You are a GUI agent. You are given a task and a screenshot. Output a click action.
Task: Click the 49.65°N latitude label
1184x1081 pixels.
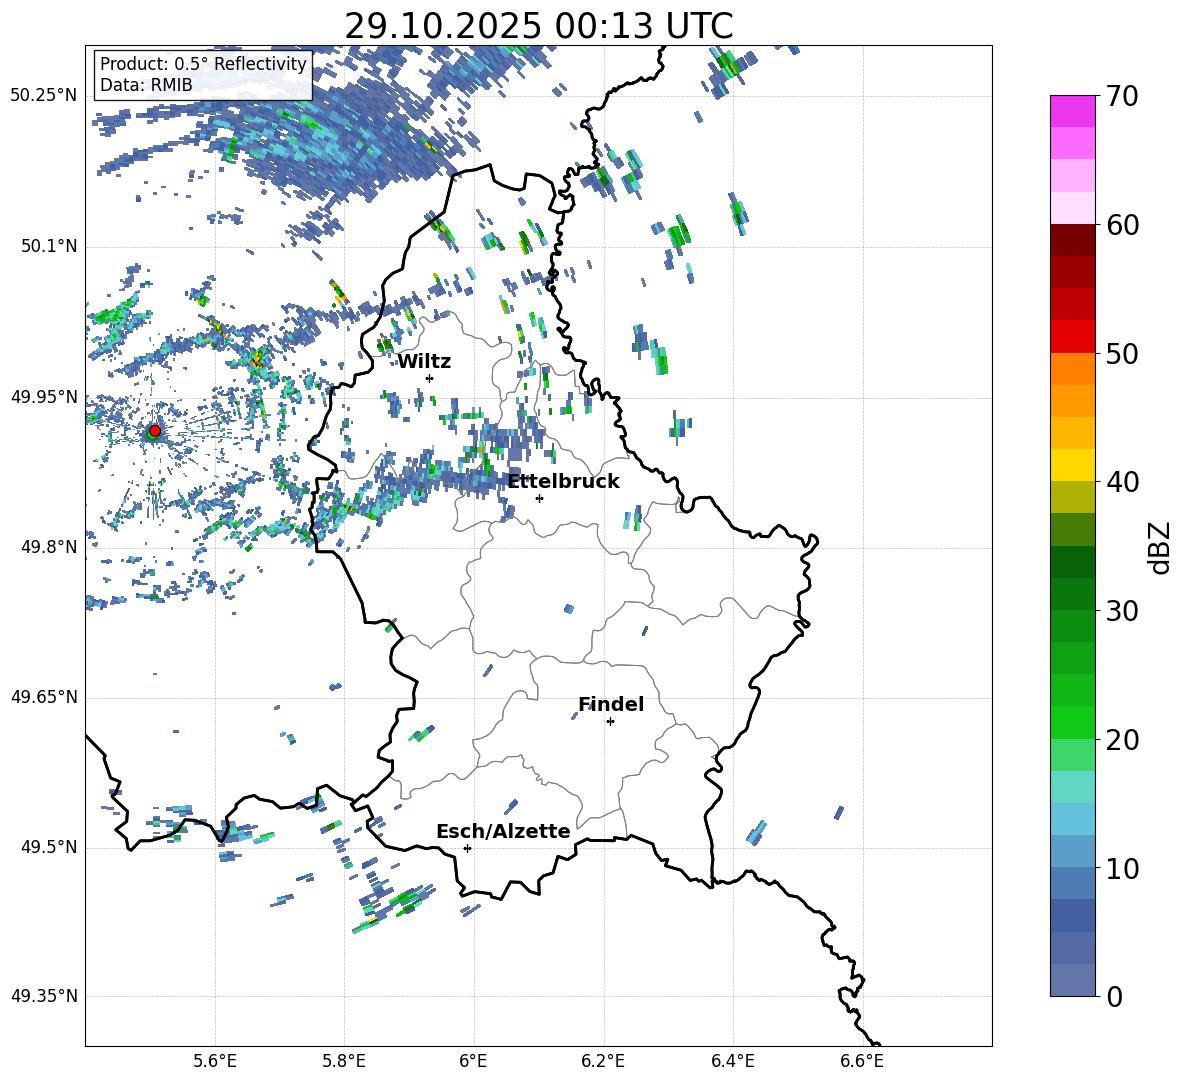44,697
